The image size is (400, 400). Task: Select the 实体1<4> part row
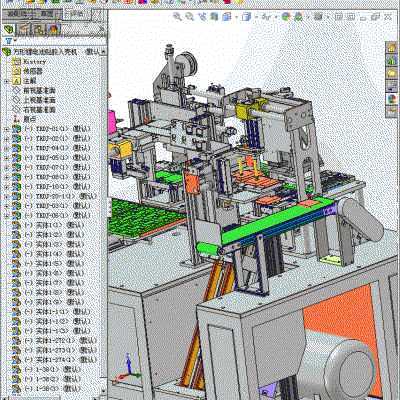click(48, 254)
